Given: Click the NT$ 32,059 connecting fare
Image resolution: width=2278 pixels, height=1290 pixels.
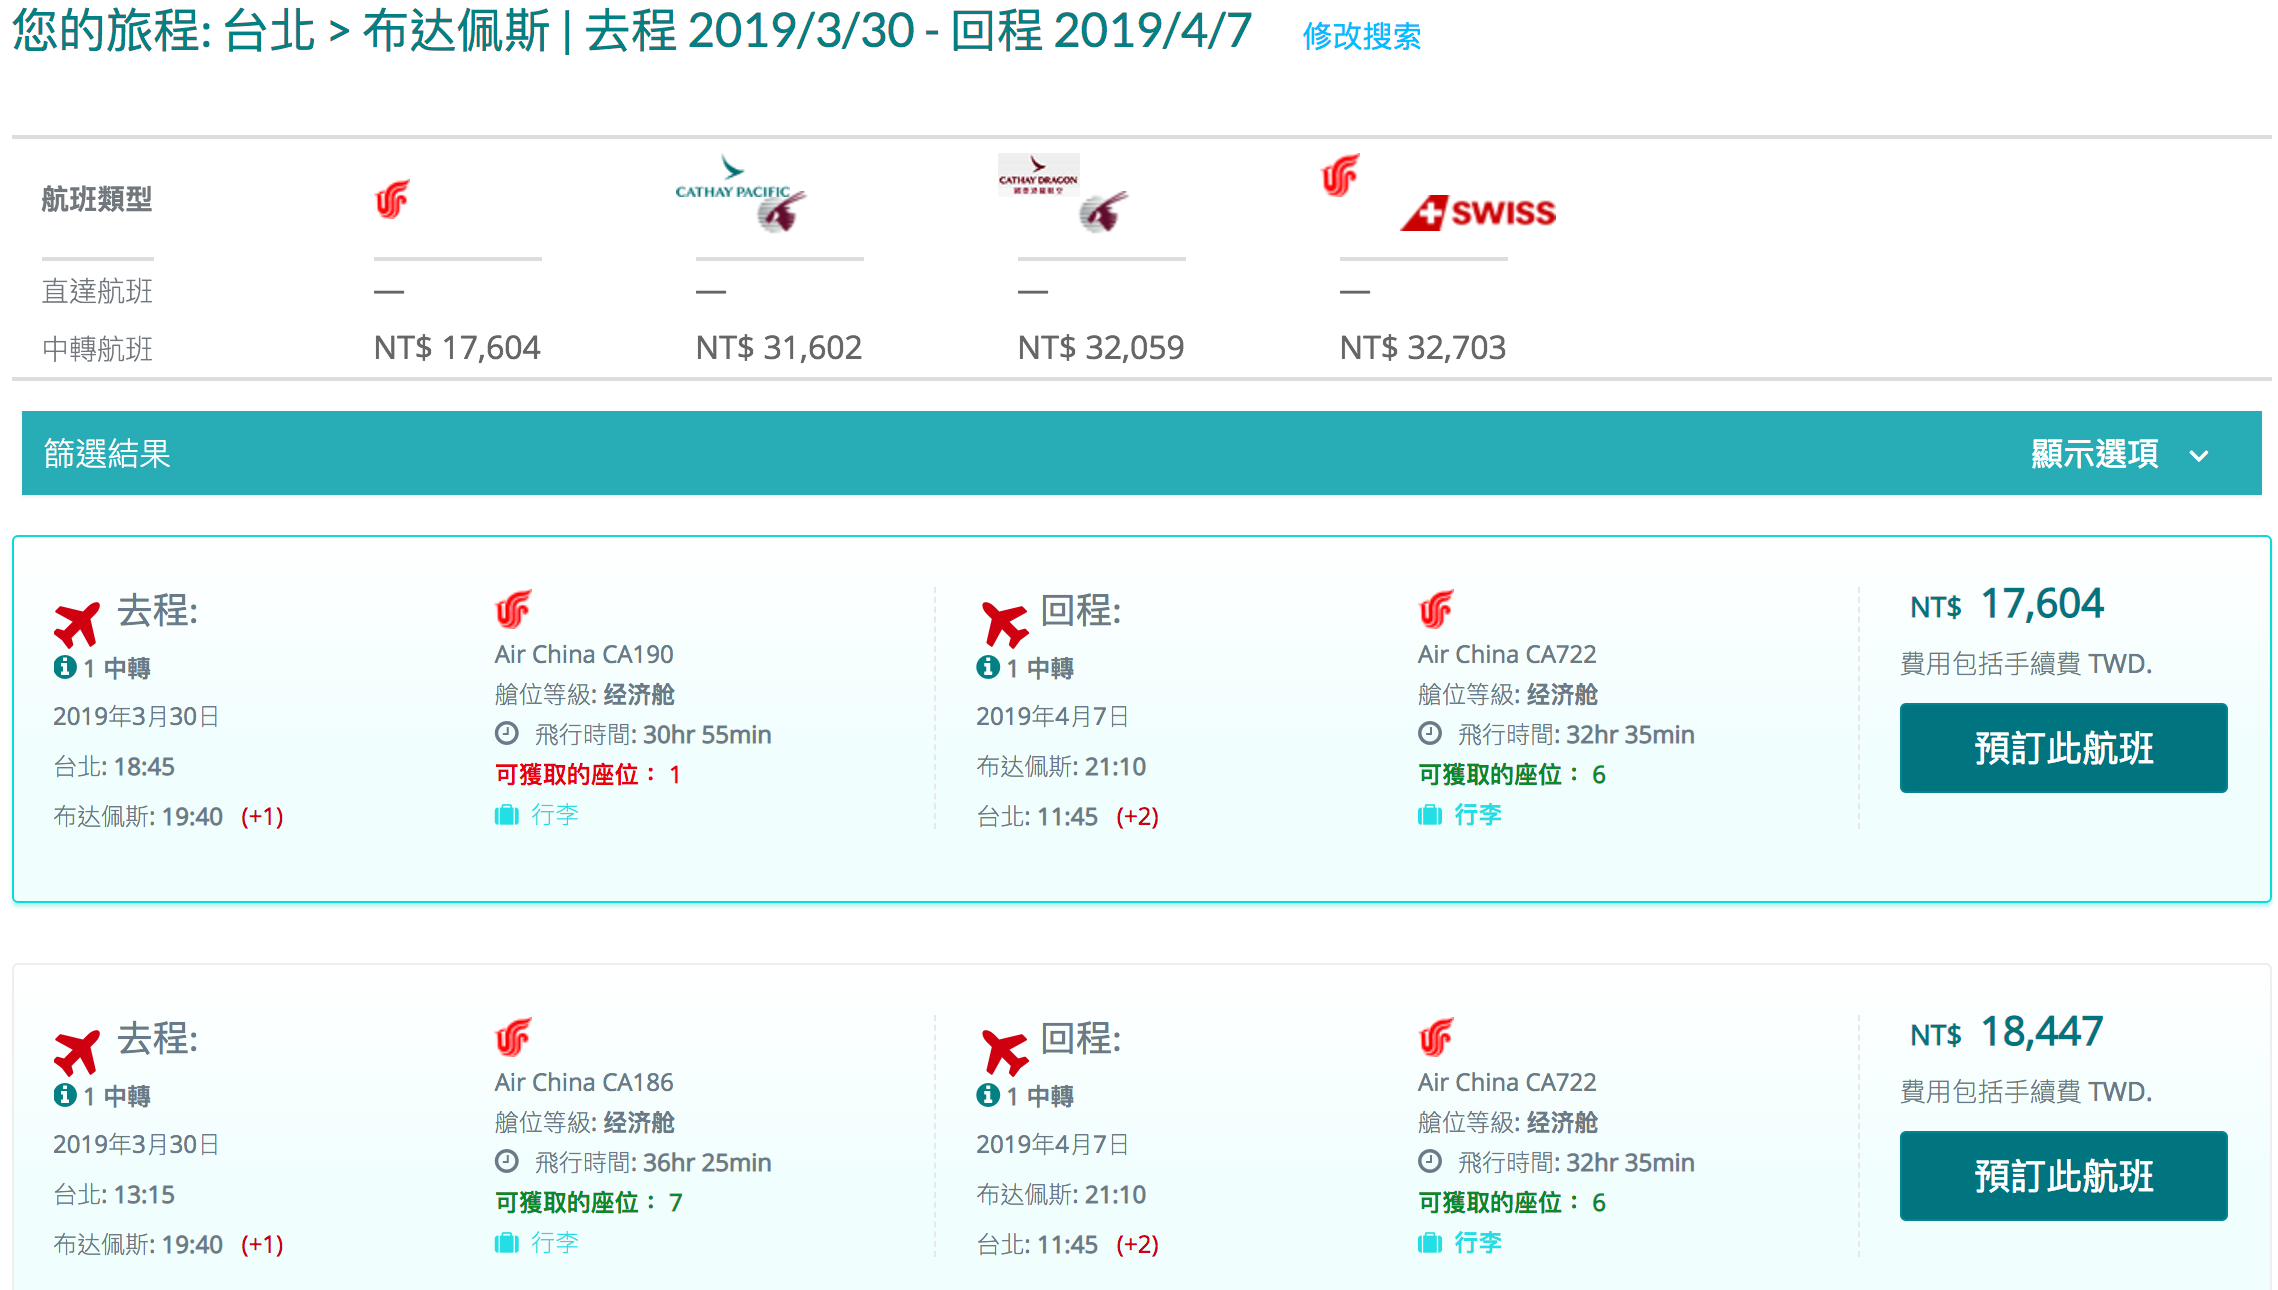Looking at the screenshot, I should coord(1101,347).
